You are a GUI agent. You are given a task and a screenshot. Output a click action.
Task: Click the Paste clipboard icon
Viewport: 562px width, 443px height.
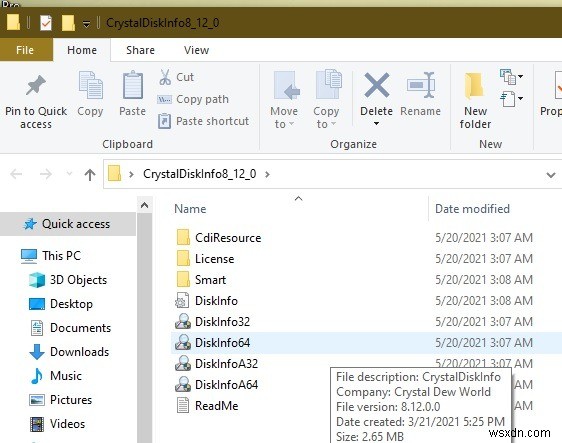coord(133,85)
